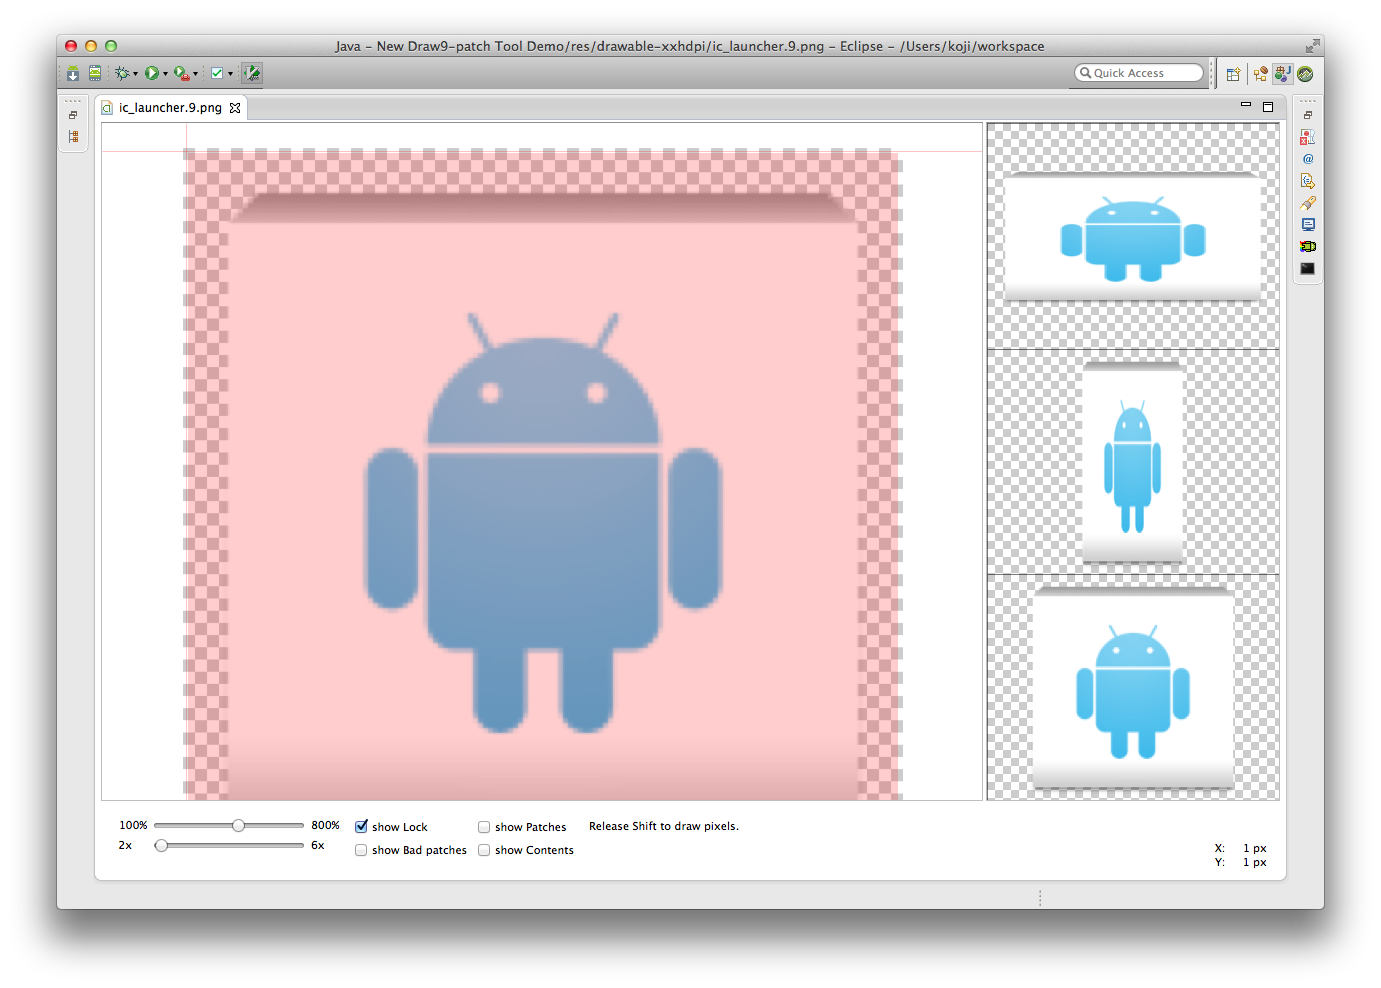This screenshot has height=988, width=1381.
Task: Start debugging with the bug icon
Action: click(122, 73)
